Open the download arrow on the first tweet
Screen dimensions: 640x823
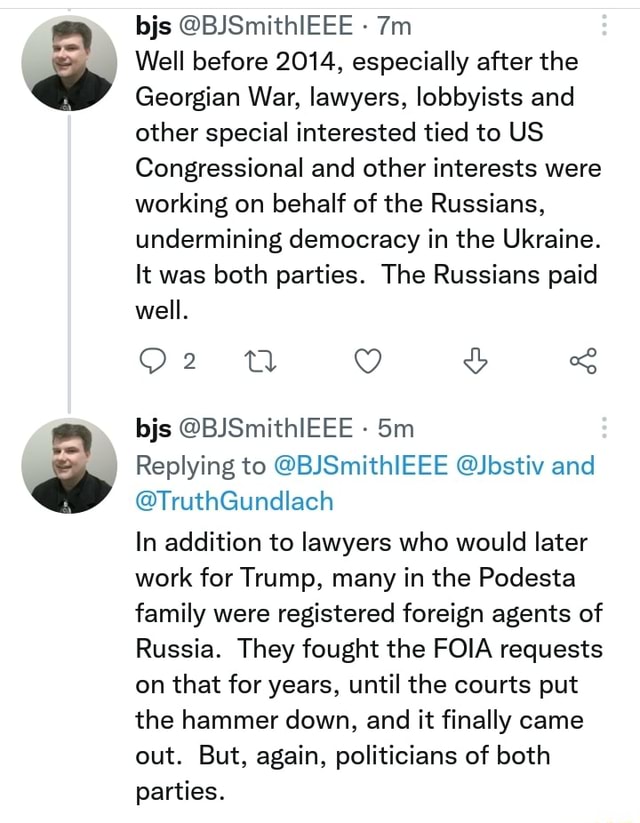[475, 362]
